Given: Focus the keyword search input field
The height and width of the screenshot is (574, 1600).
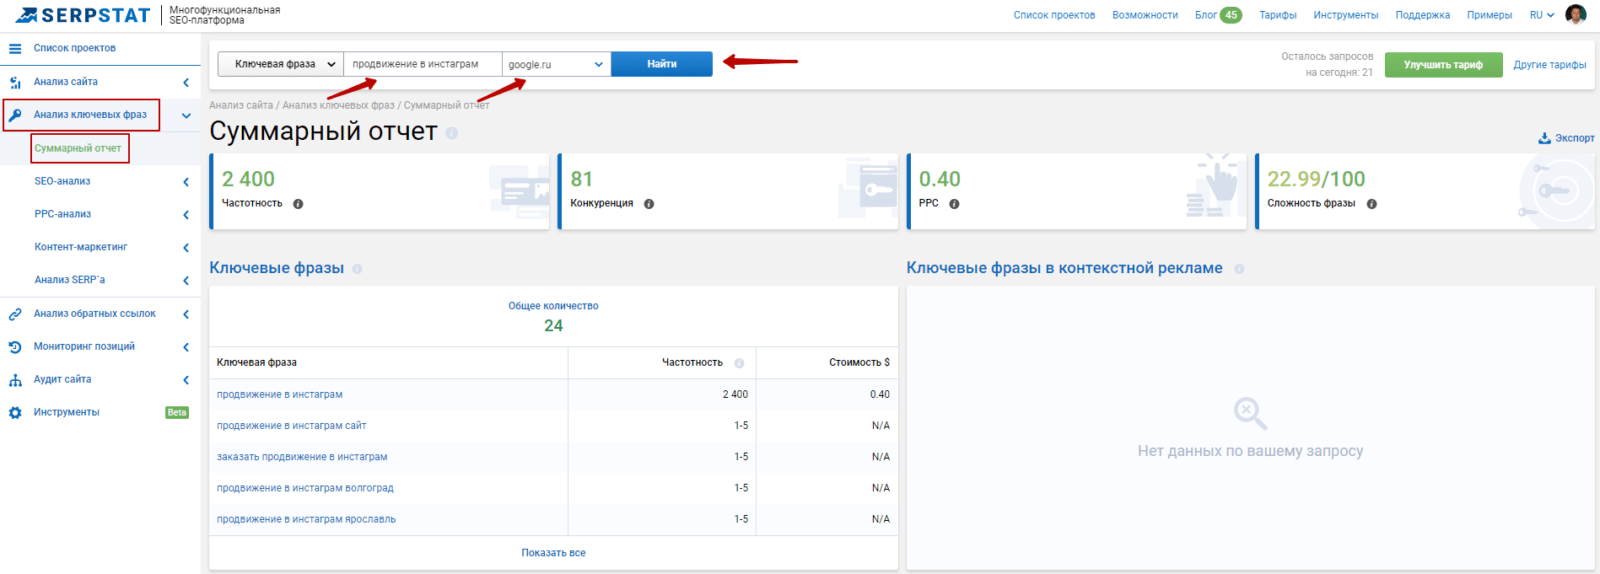Looking at the screenshot, I should tap(423, 64).
